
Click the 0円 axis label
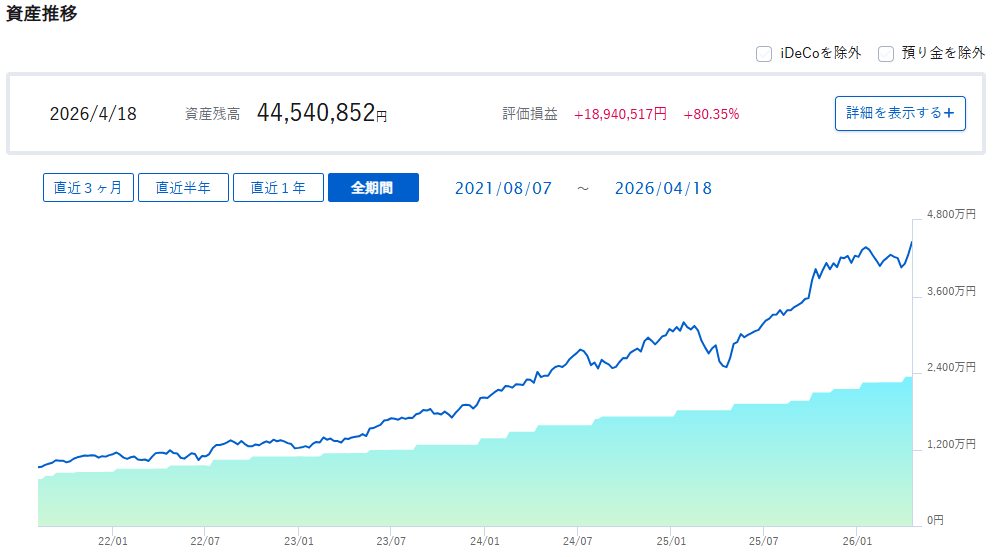point(935,520)
